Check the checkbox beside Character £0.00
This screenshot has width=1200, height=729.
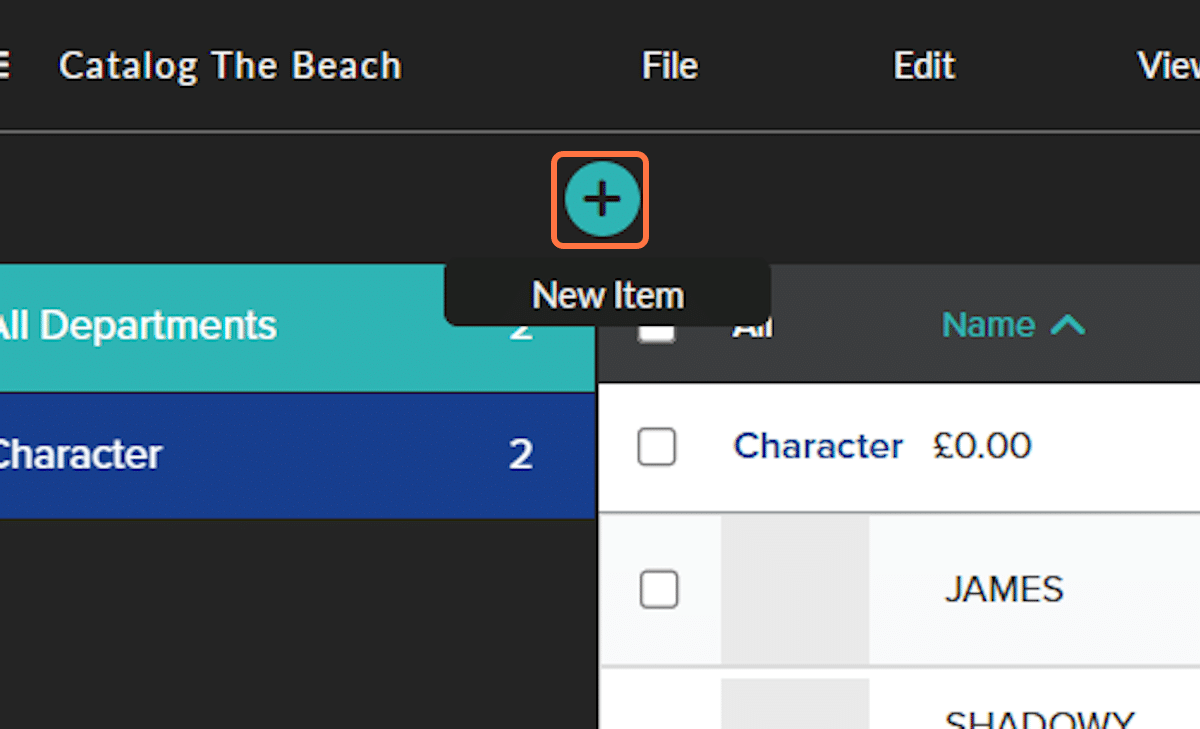(x=657, y=448)
